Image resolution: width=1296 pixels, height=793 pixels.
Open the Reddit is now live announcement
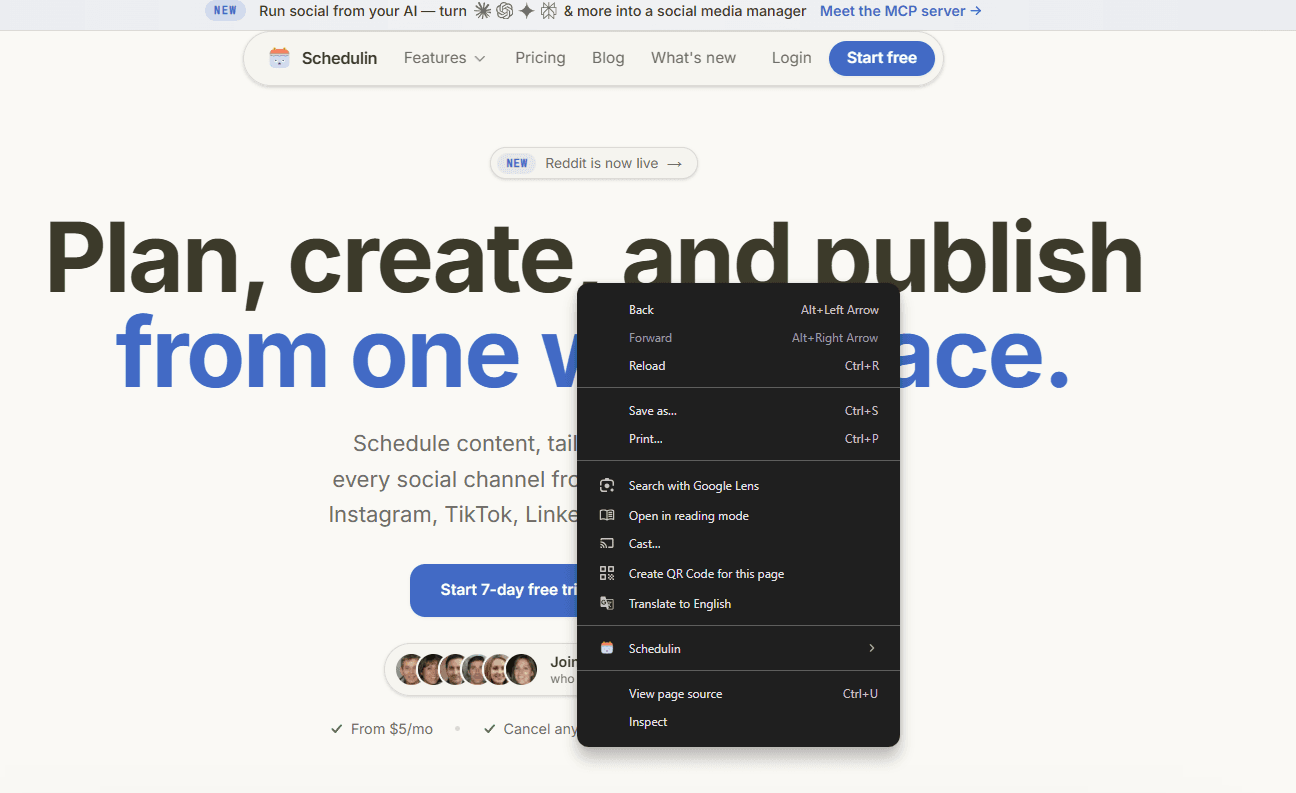point(594,163)
